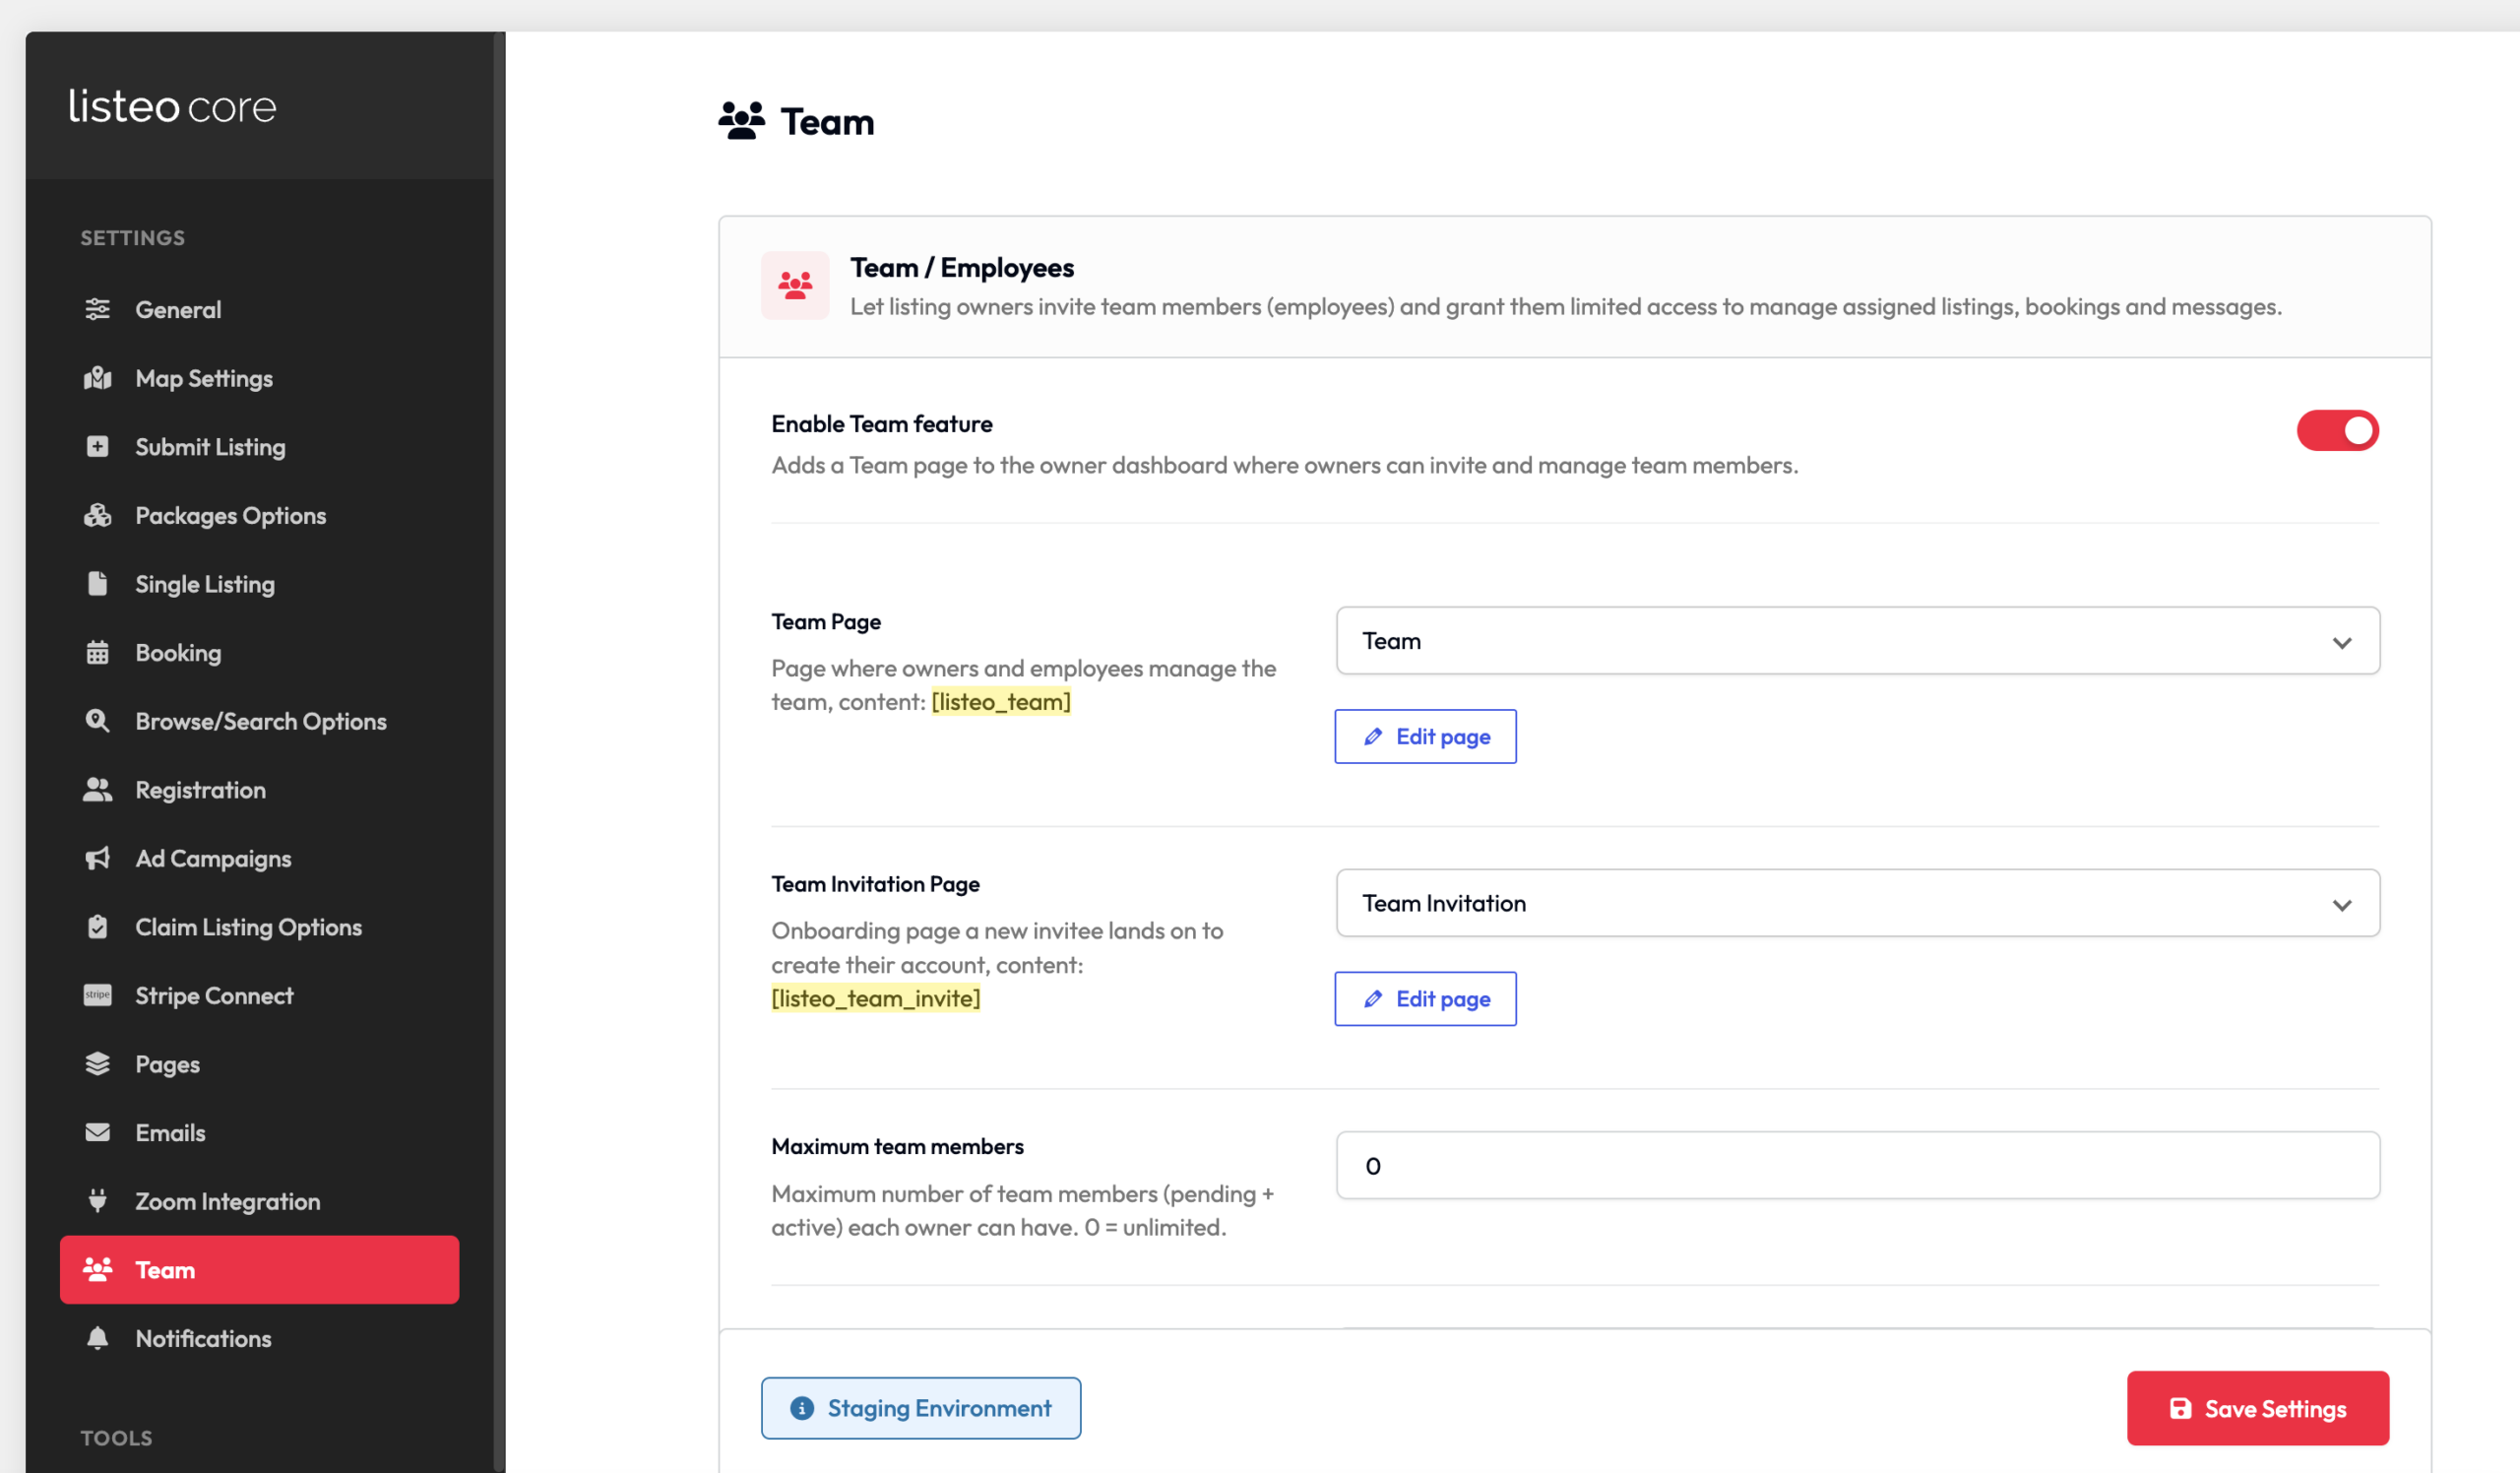The image size is (2520, 1473).
Task: Click the pencil icon under Team Page
Action: click(1373, 736)
